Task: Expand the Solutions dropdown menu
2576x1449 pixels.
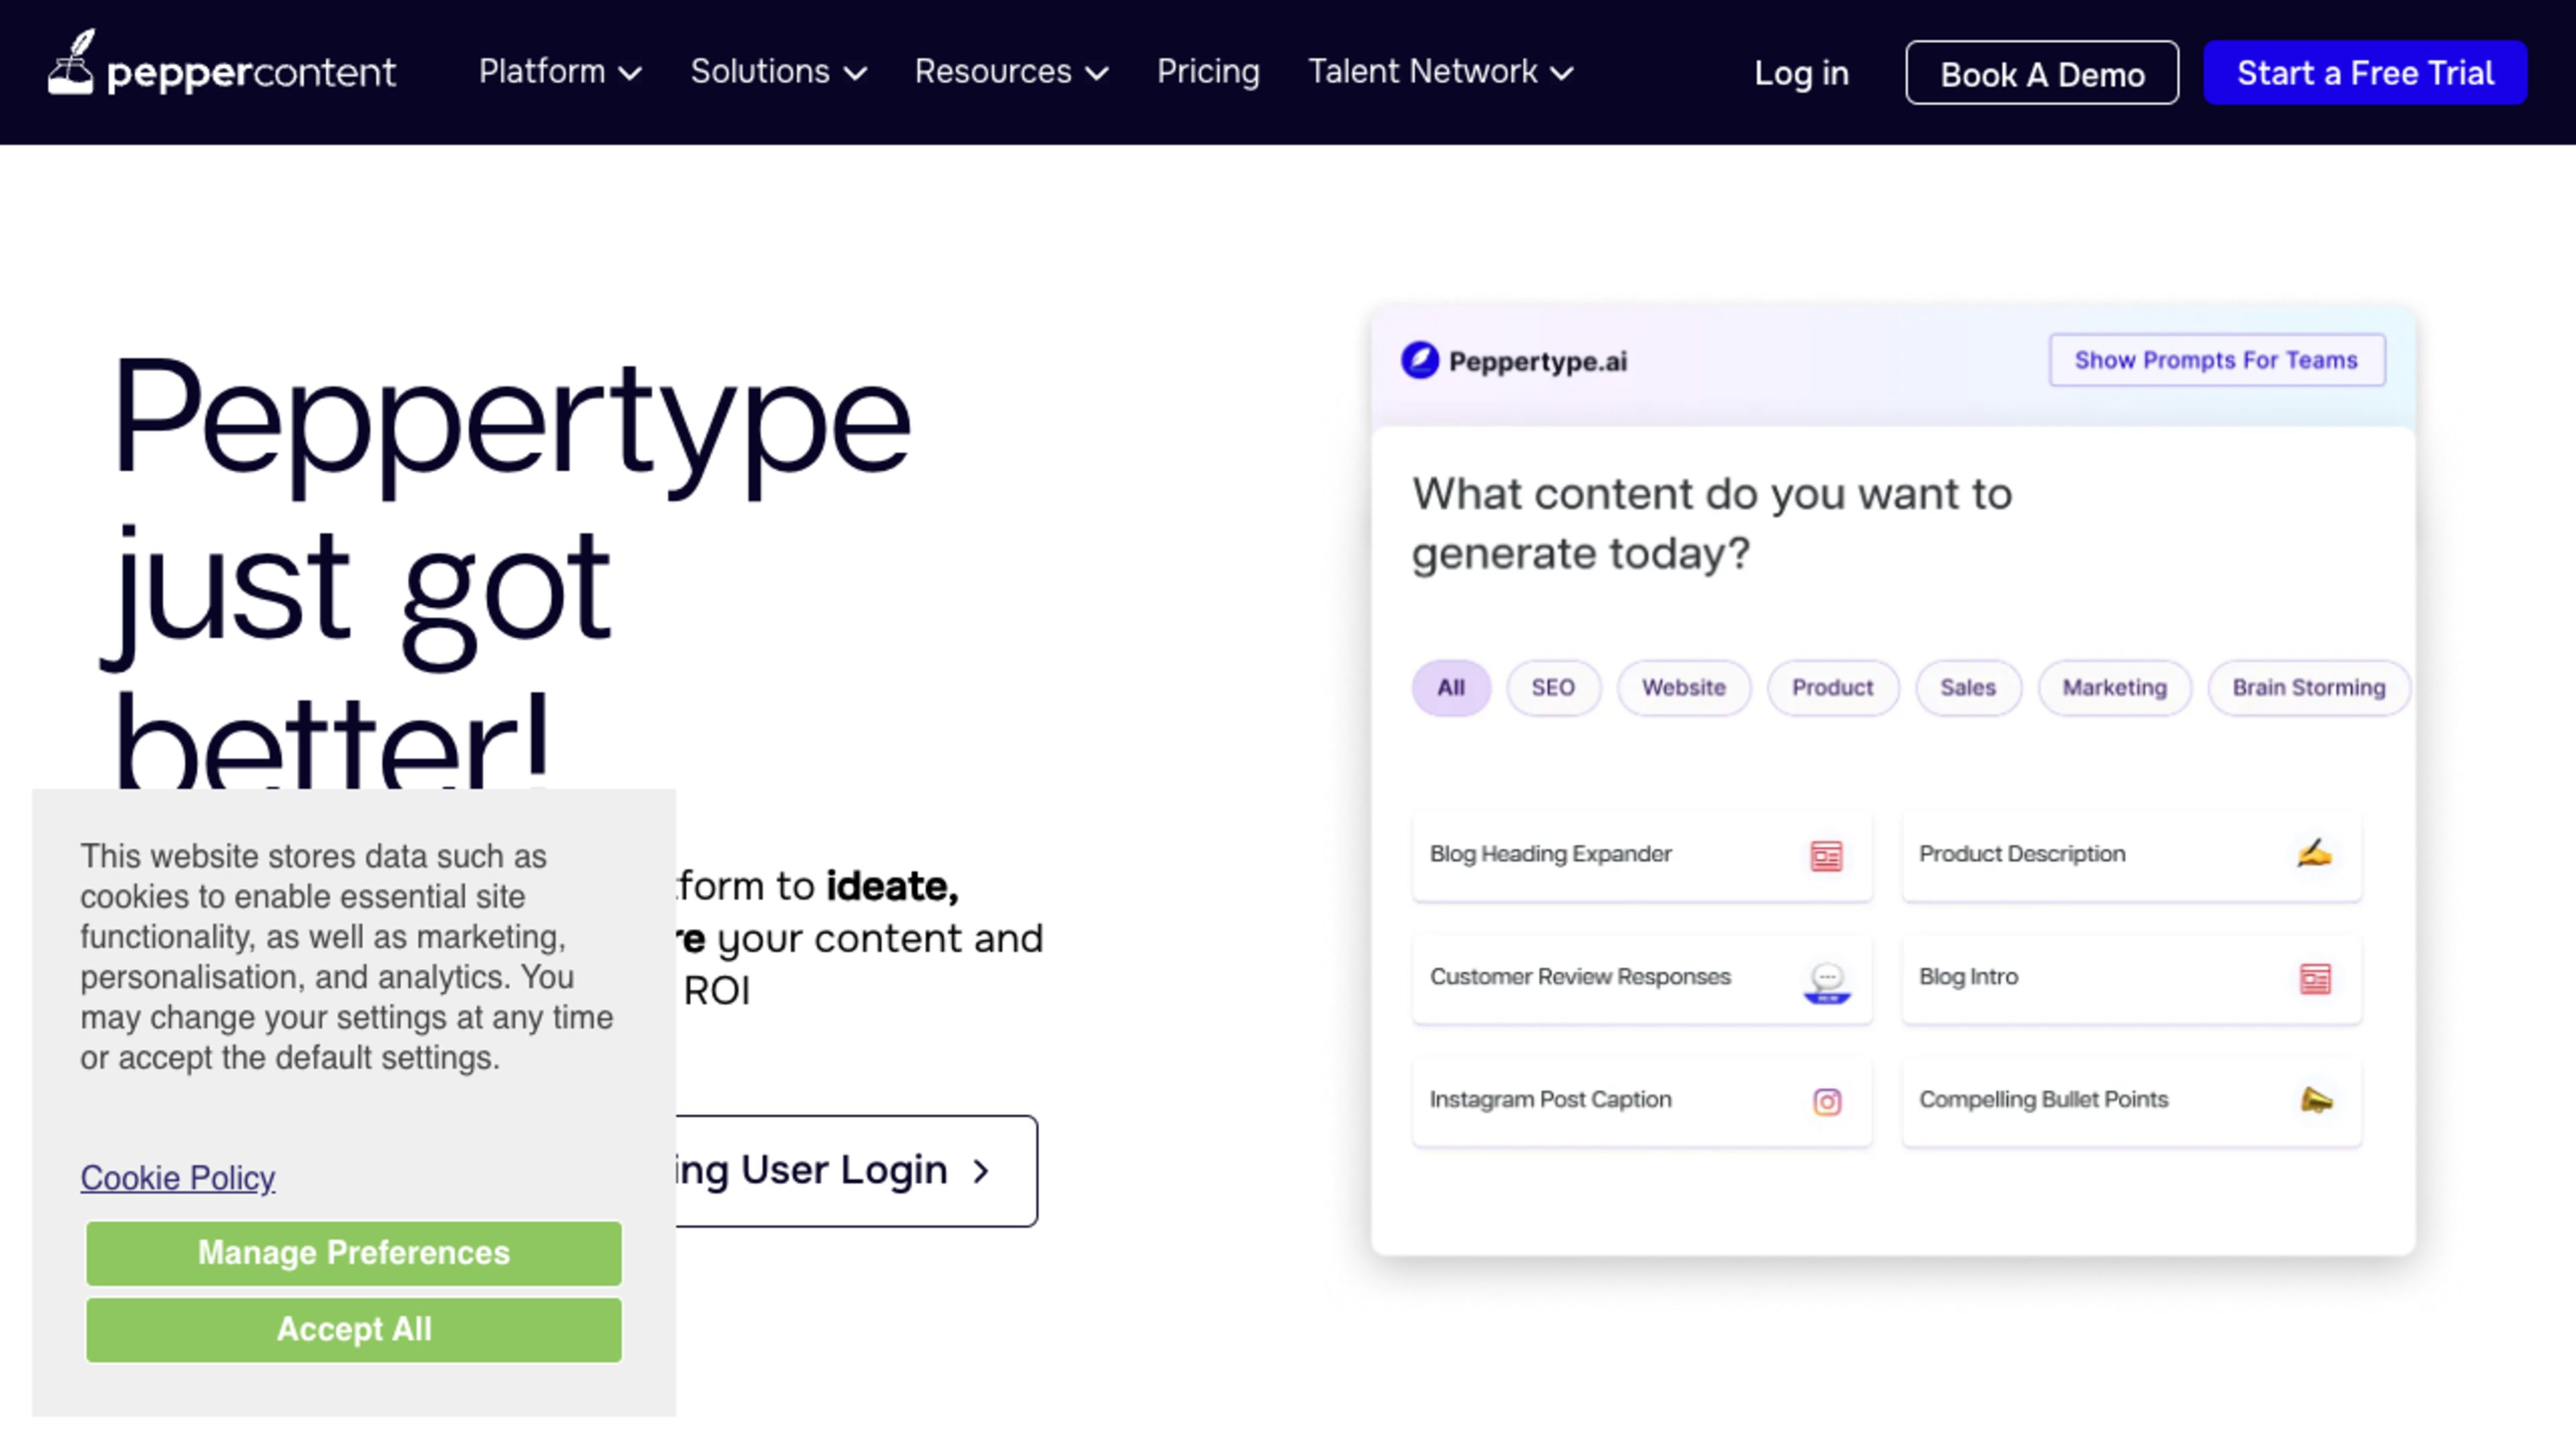Action: tap(778, 72)
